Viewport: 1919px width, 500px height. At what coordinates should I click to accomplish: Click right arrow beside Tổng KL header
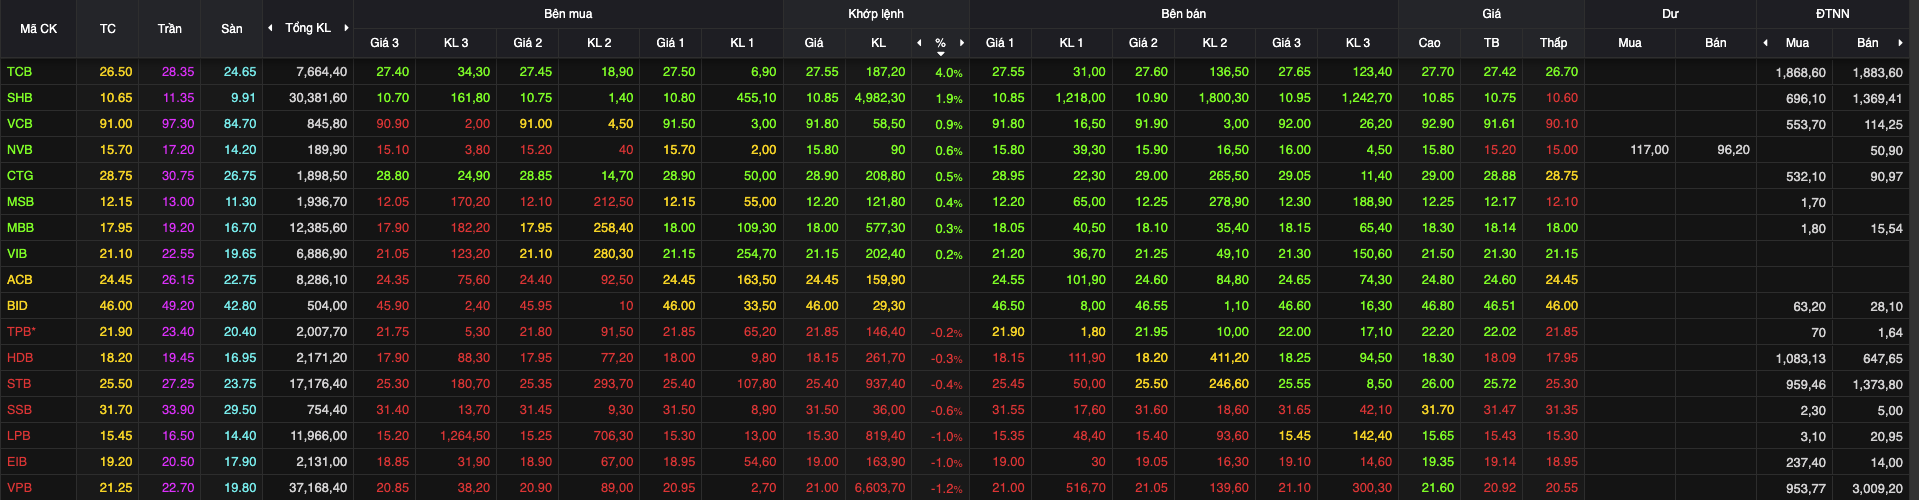(346, 28)
